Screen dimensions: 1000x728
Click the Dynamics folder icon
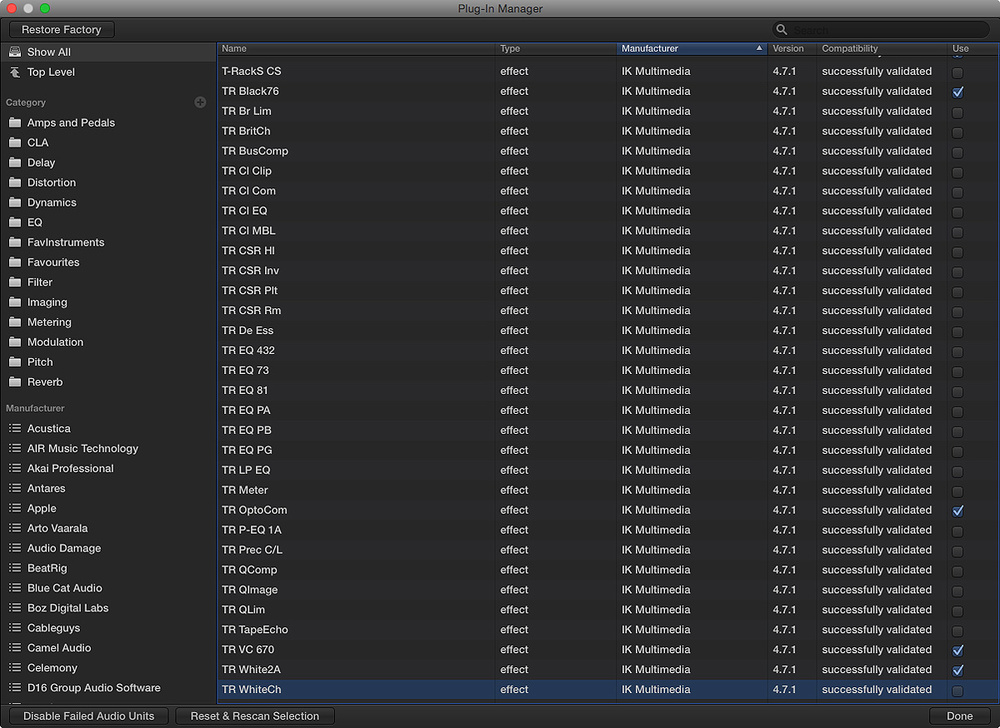pyautogui.click(x=15, y=202)
